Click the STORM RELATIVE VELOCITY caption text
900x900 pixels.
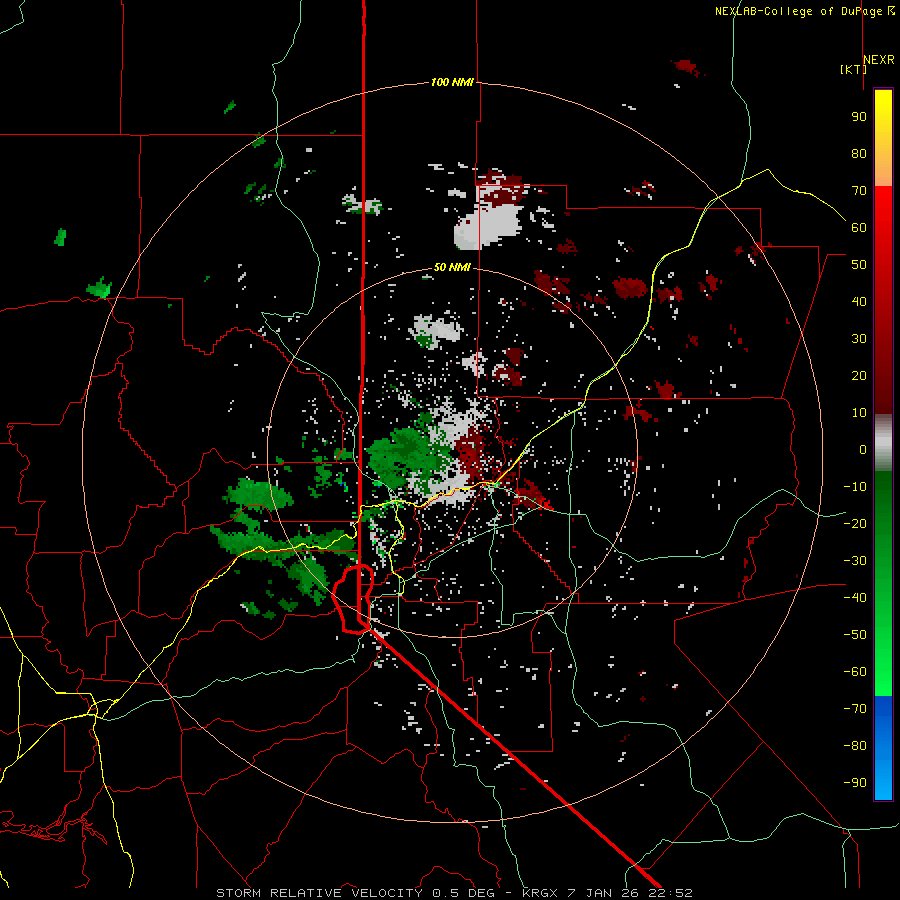(x=319, y=893)
